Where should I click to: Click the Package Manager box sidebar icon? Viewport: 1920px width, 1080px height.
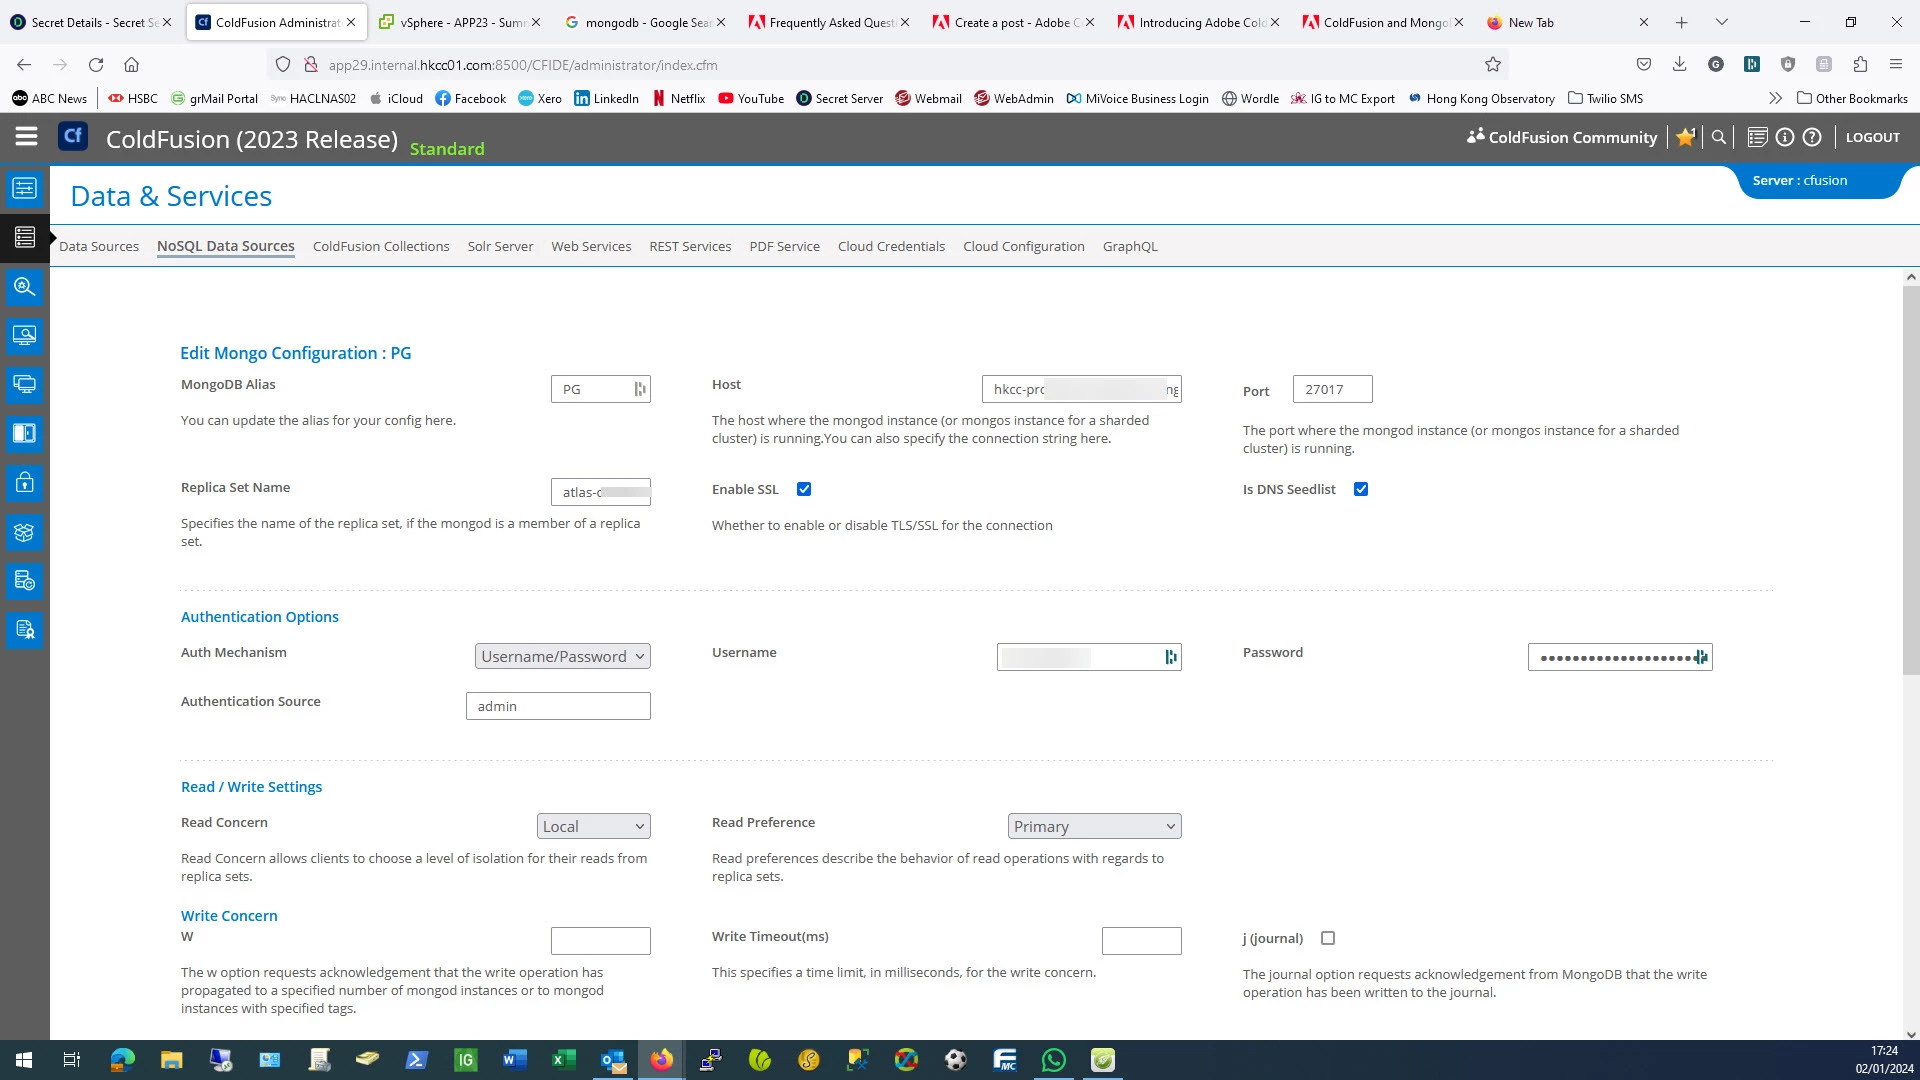coord(25,532)
